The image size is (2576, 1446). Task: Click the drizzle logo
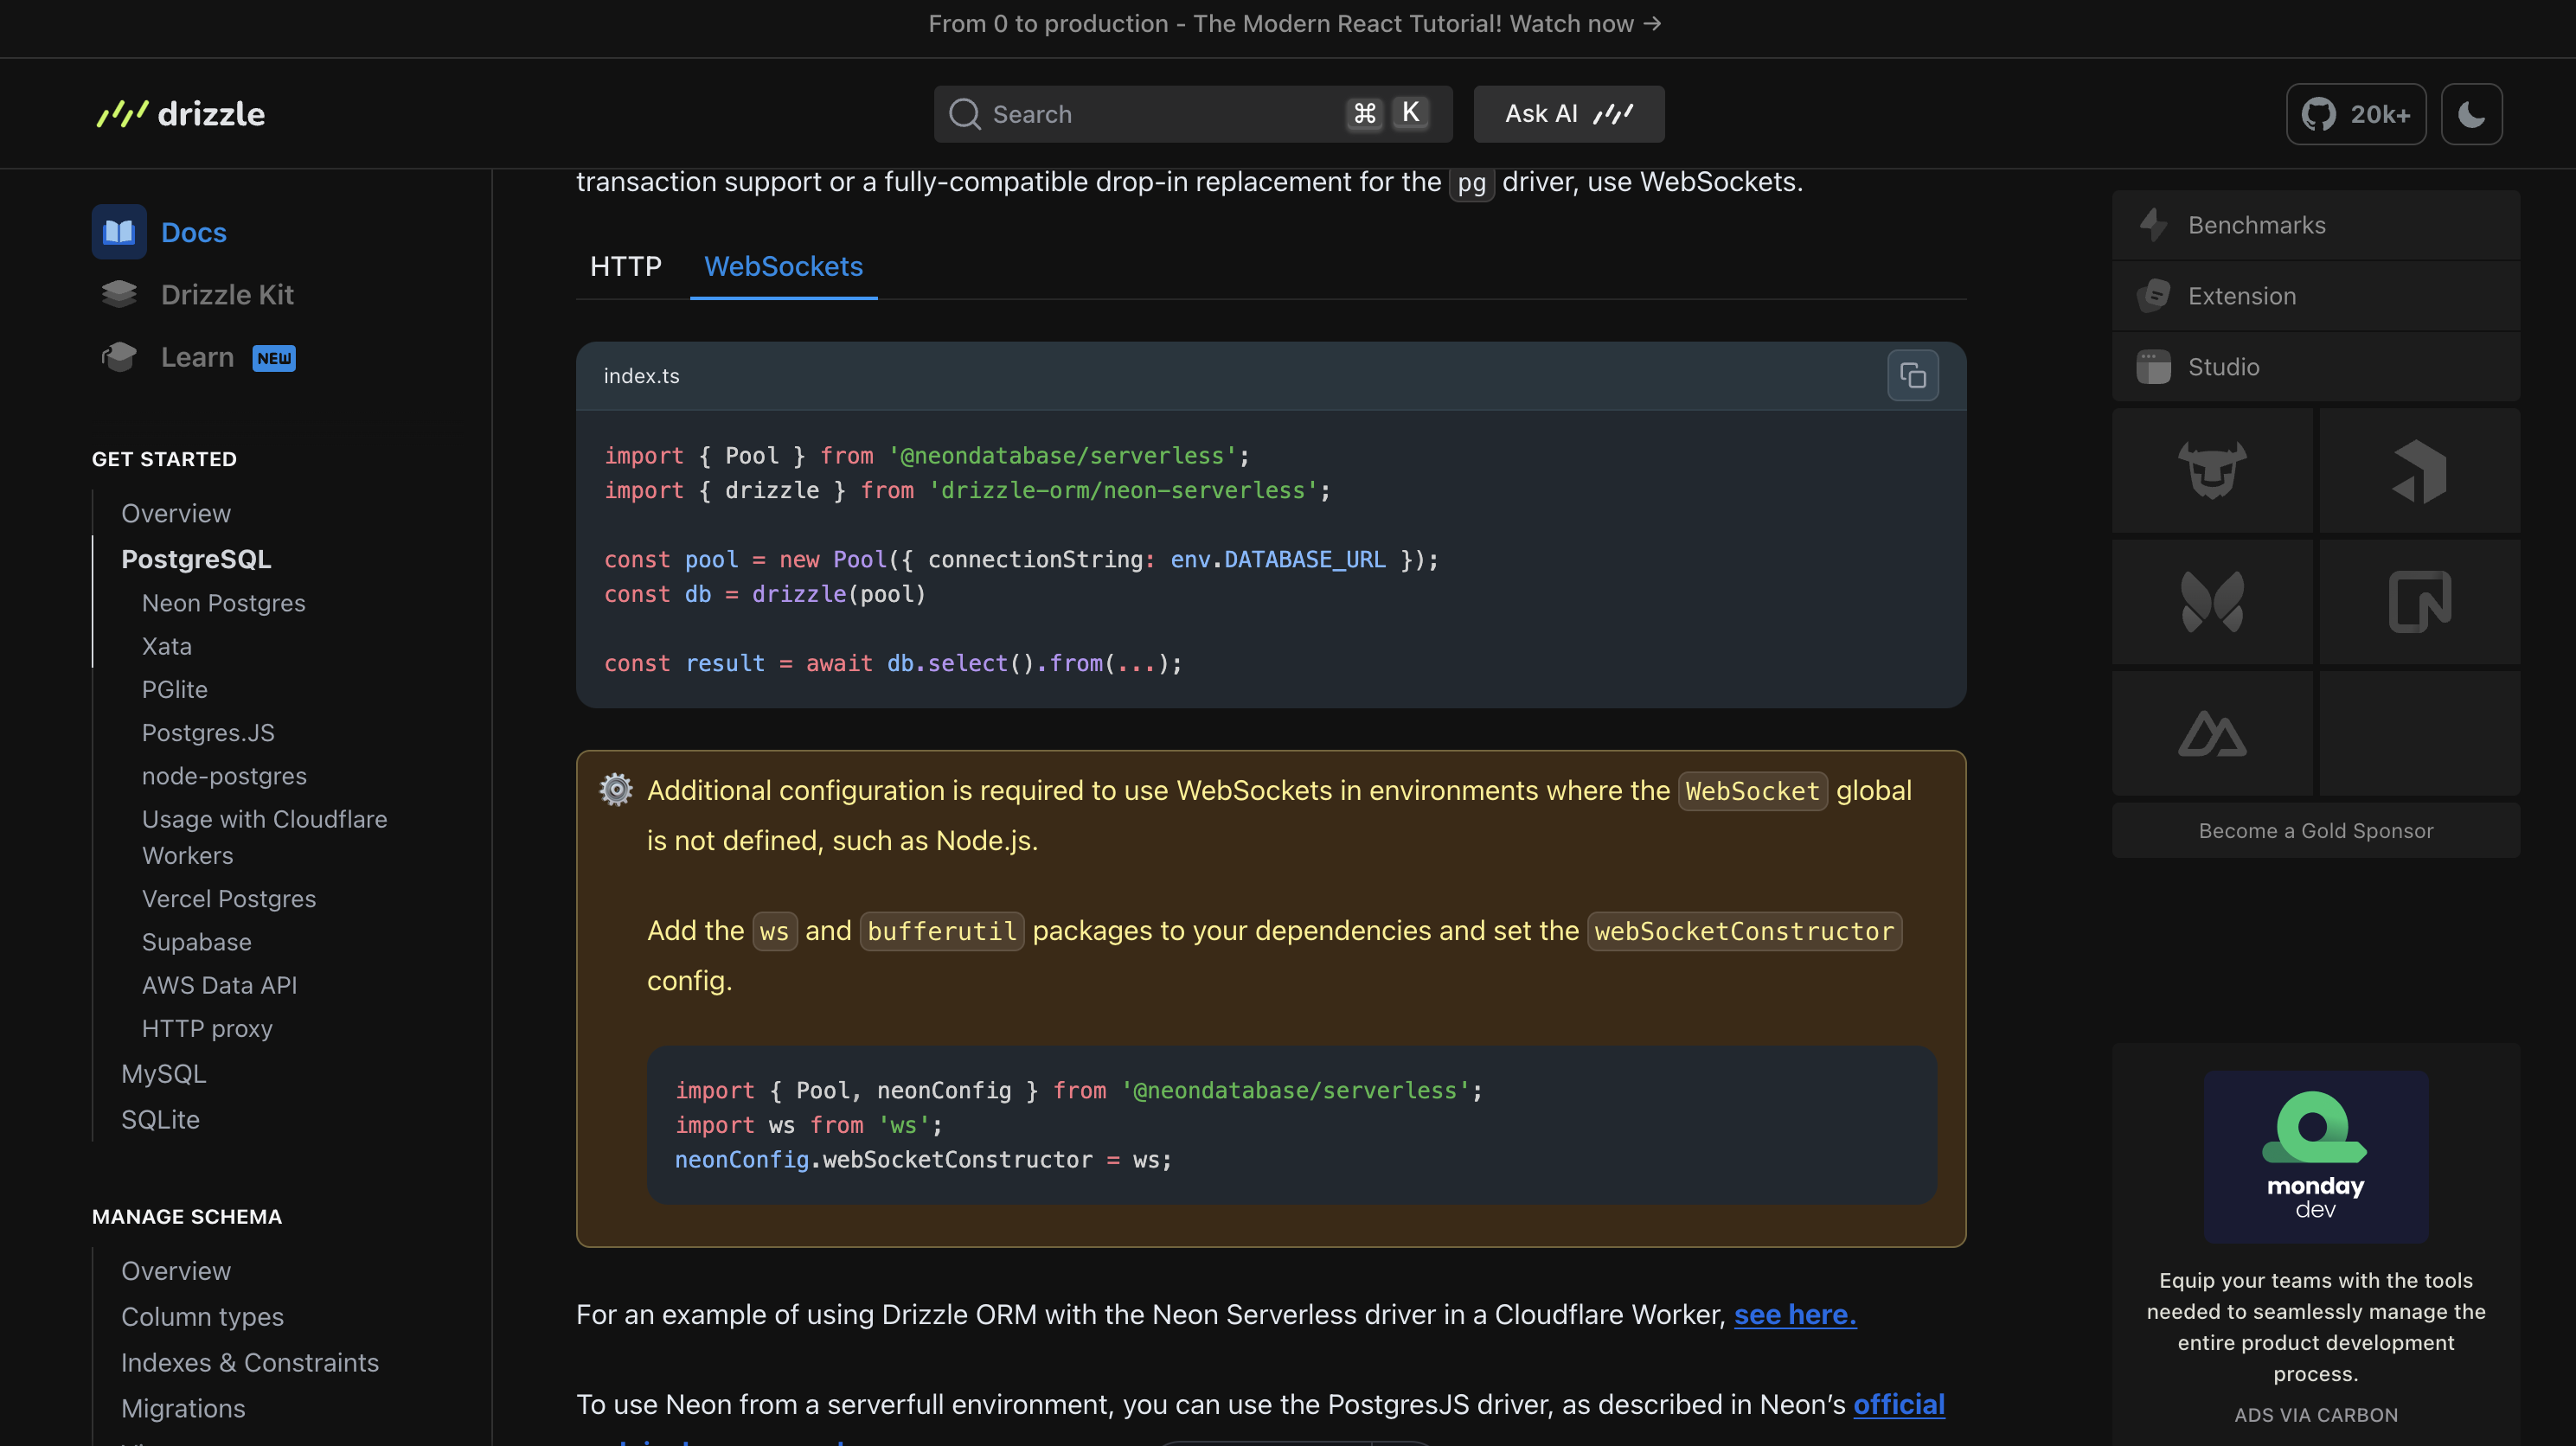181,114
